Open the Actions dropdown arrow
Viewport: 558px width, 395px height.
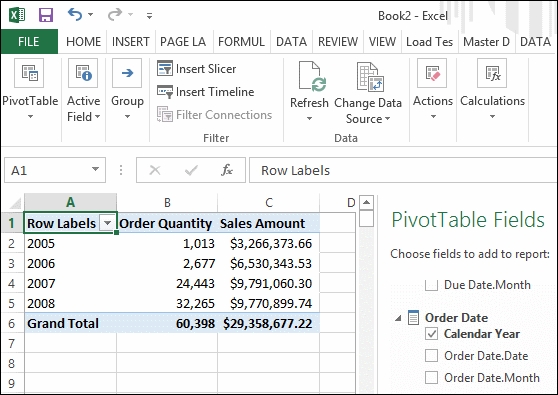(433, 117)
